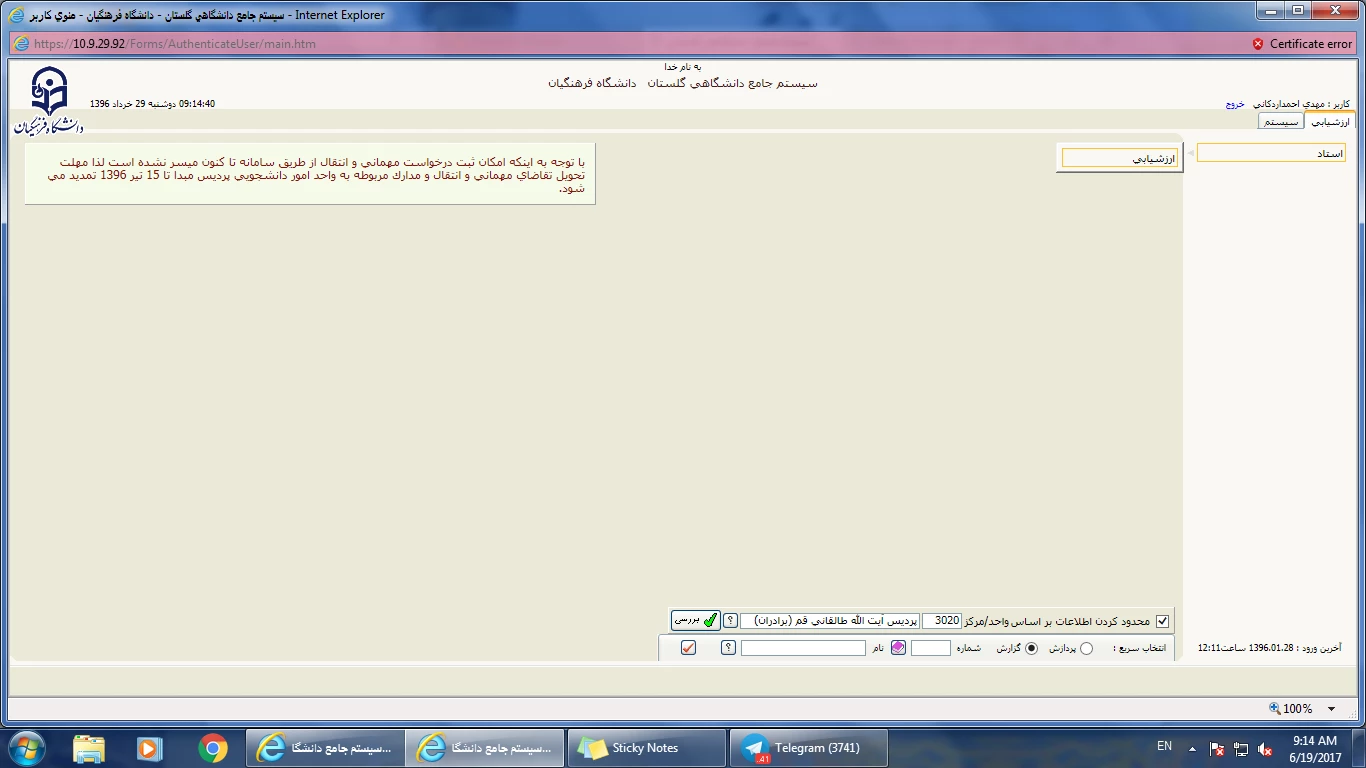Click the red checkmark confirm icon
Viewport: 1366px width, 768px height.
pos(688,648)
